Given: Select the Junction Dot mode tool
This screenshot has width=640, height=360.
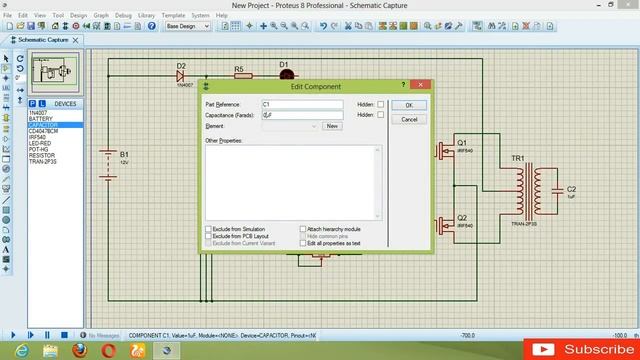Looking at the screenshot, I should (x=6, y=78).
